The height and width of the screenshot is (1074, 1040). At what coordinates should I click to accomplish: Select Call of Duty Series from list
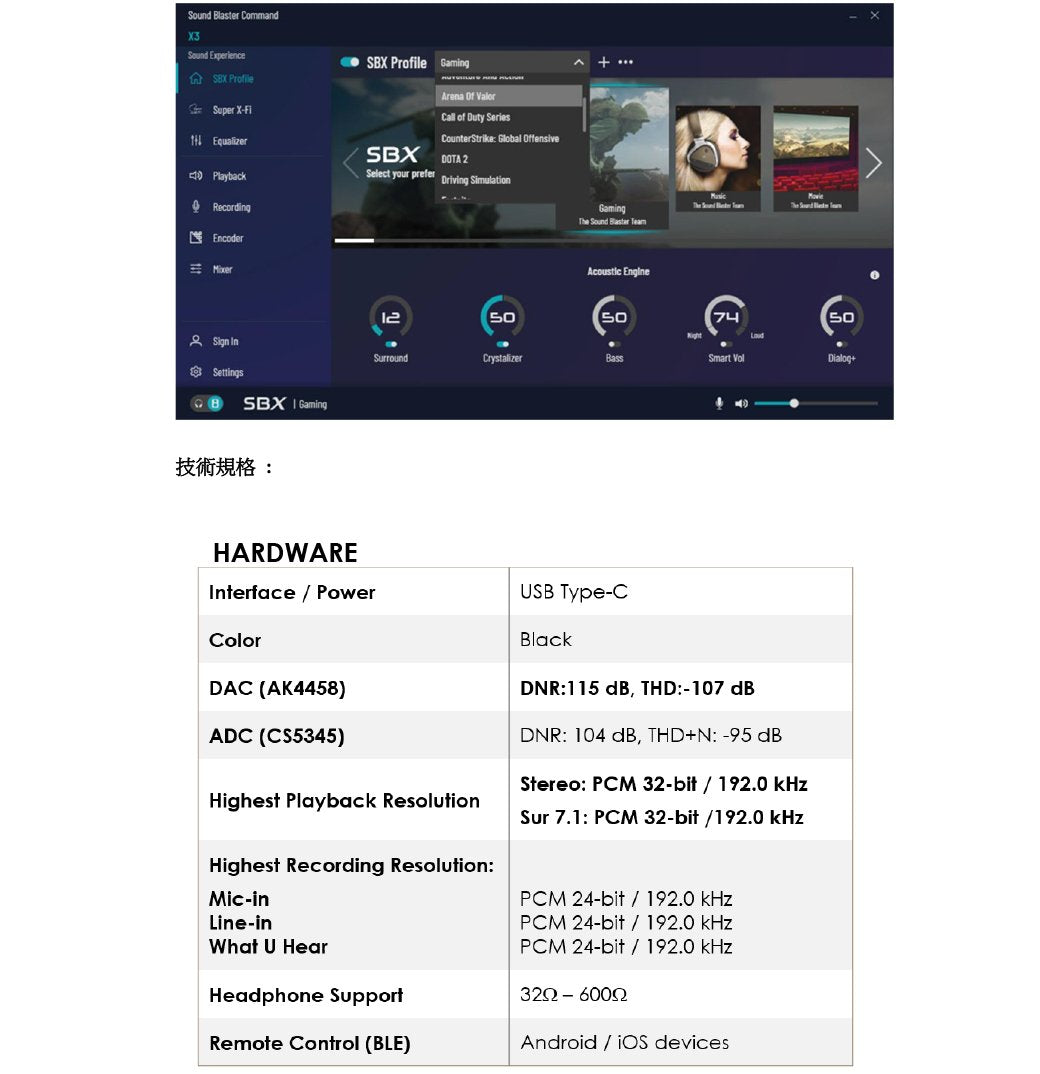tap(476, 117)
